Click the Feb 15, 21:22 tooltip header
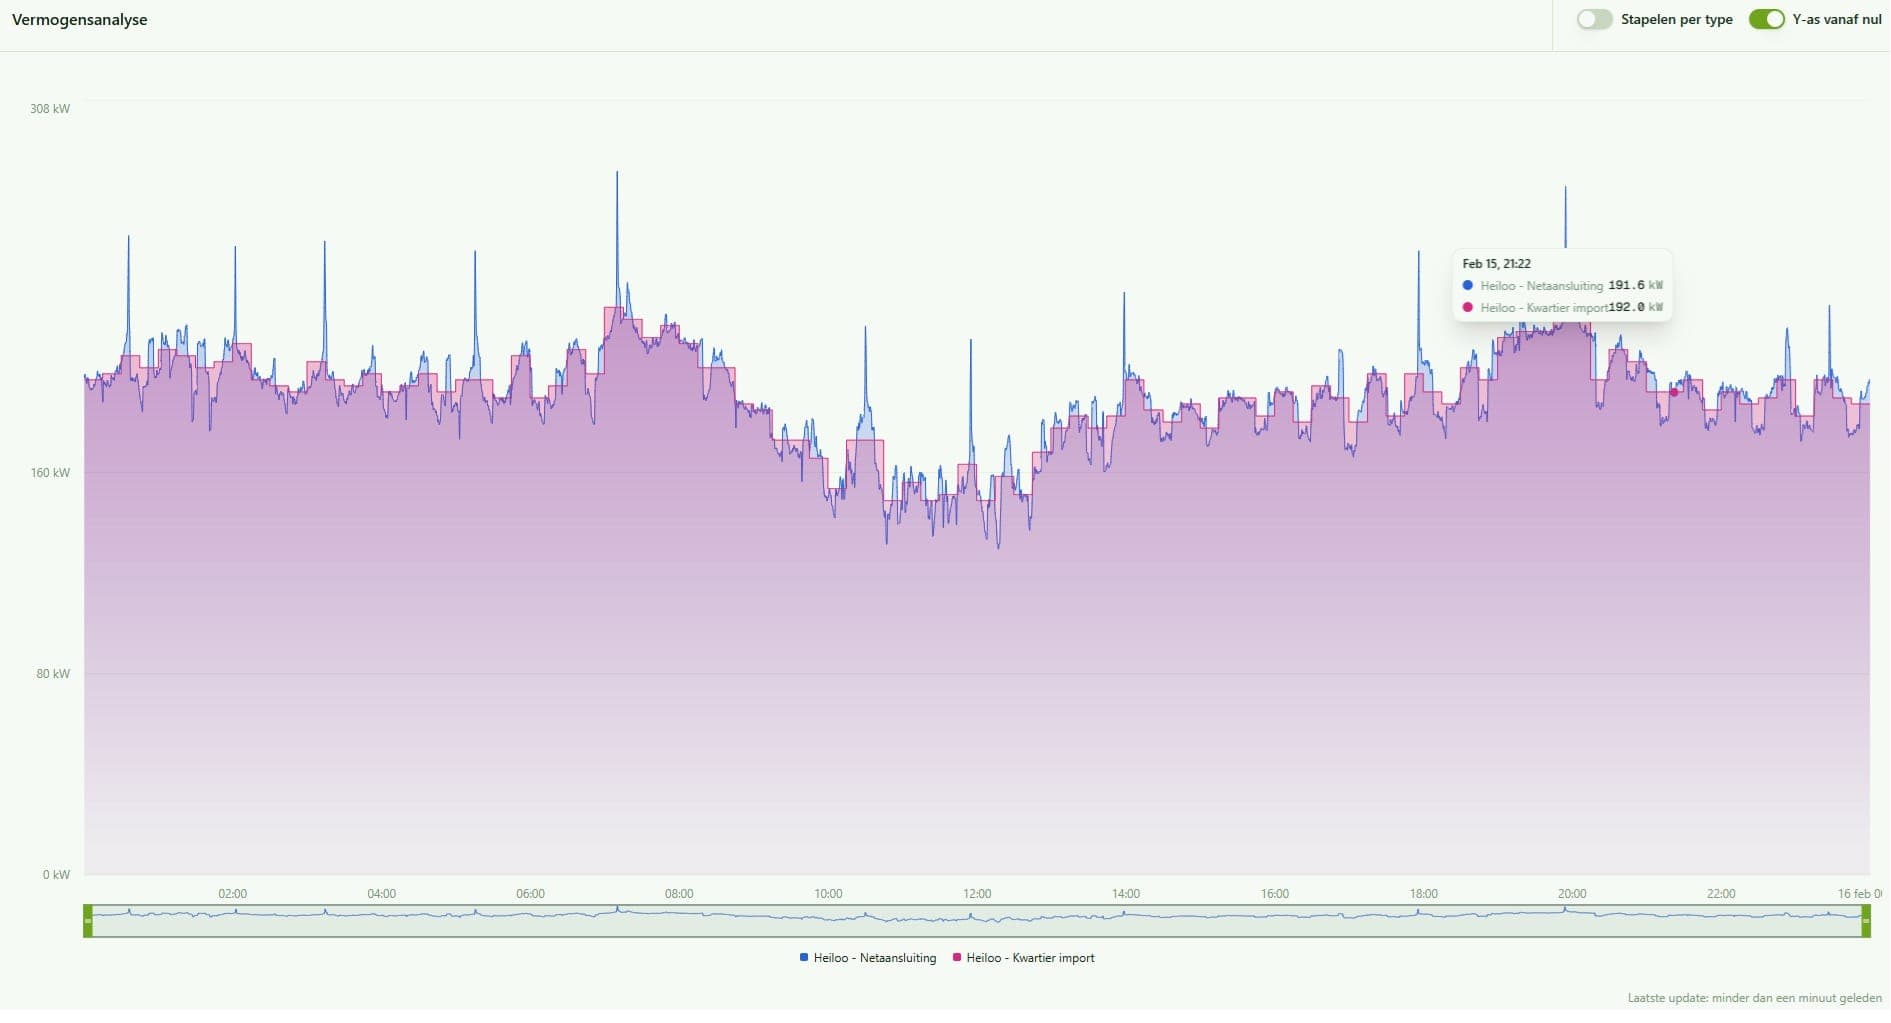The height and width of the screenshot is (1023, 1891). [x=1497, y=264]
